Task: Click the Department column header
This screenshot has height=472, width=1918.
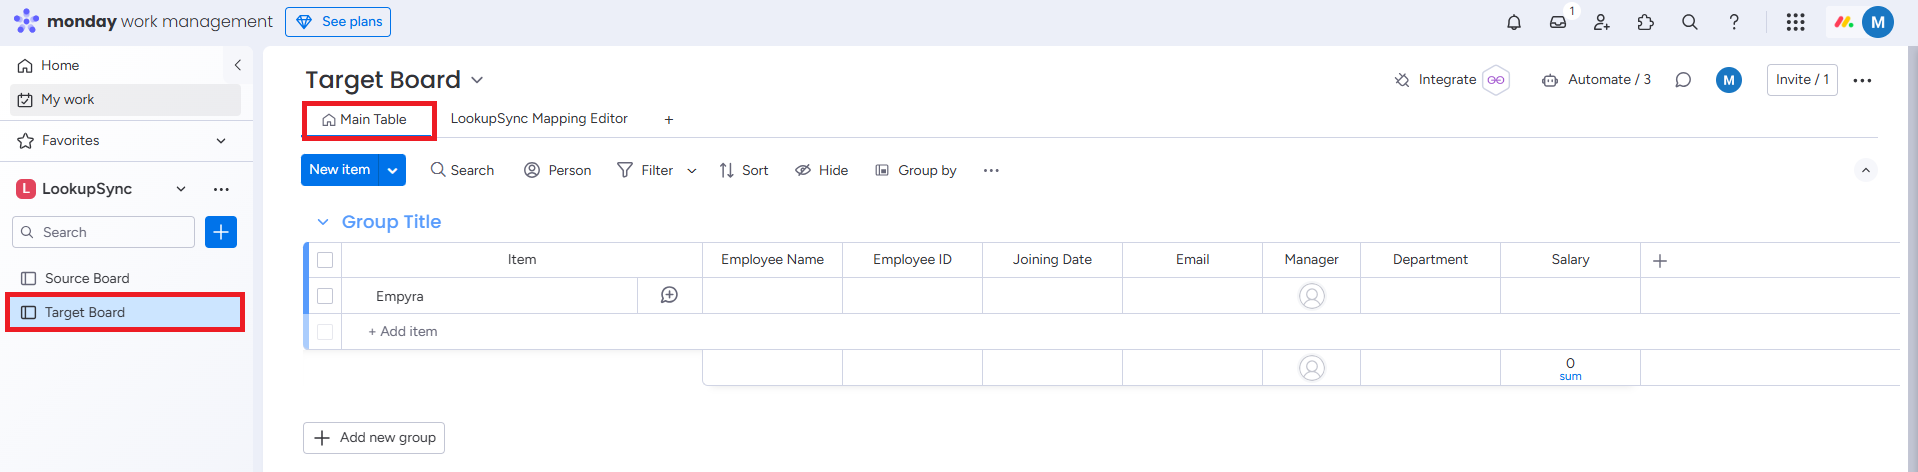Action: point(1430,260)
